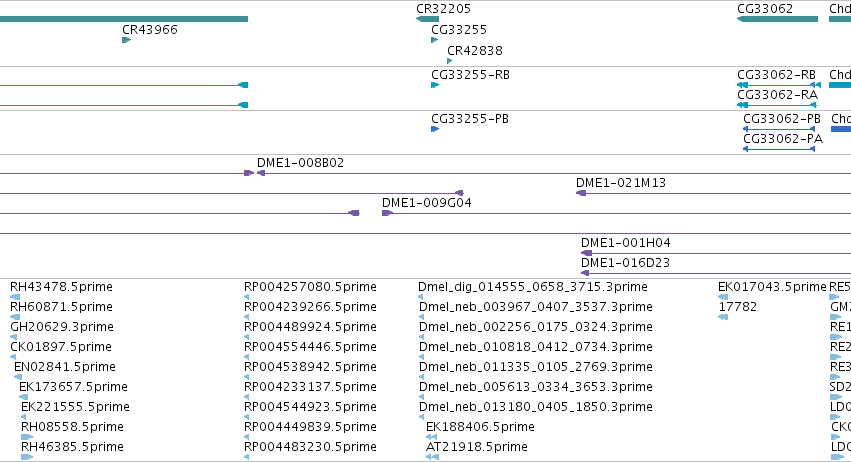Viewport: 851px width, 462px height.
Task: Select the AT21918.5prime EST arrows
Action: (x=432, y=457)
